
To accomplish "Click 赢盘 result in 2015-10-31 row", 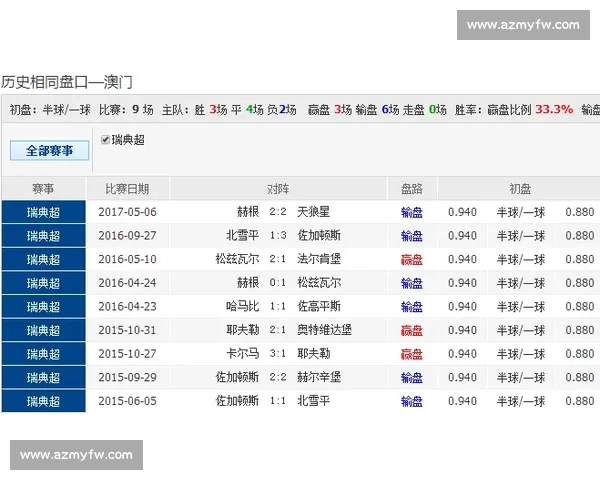I will click(412, 331).
